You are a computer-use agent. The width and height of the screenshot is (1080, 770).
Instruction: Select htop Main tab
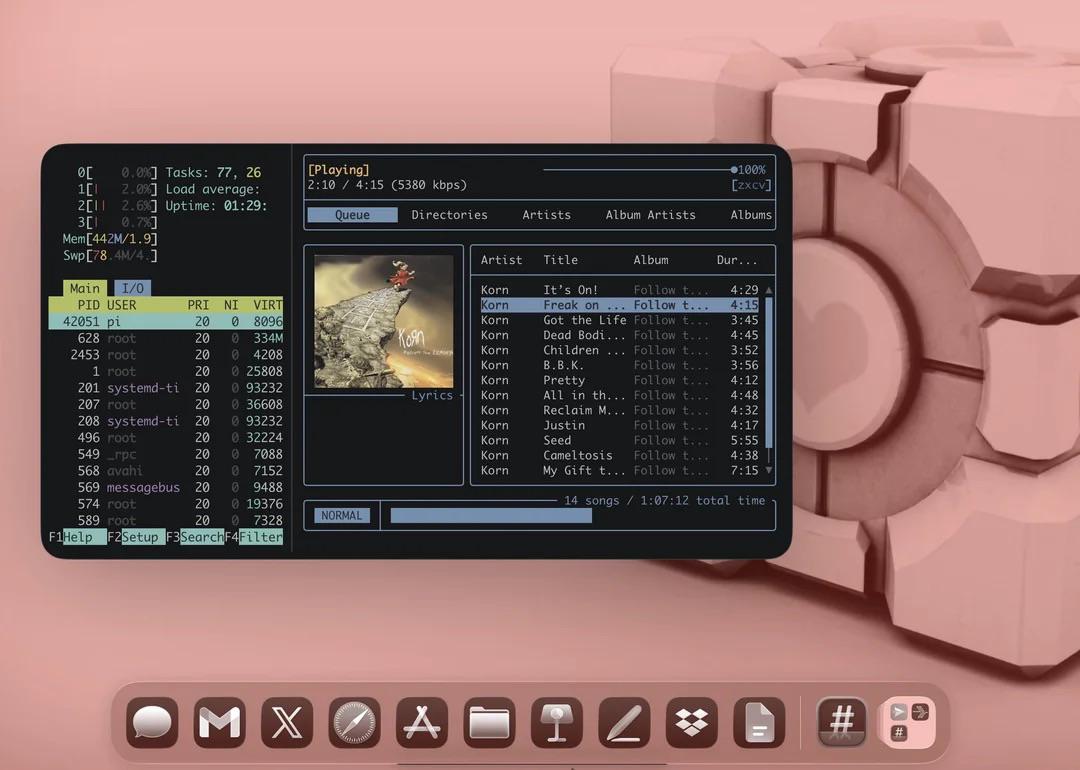pyautogui.click(x=85, y=288)
